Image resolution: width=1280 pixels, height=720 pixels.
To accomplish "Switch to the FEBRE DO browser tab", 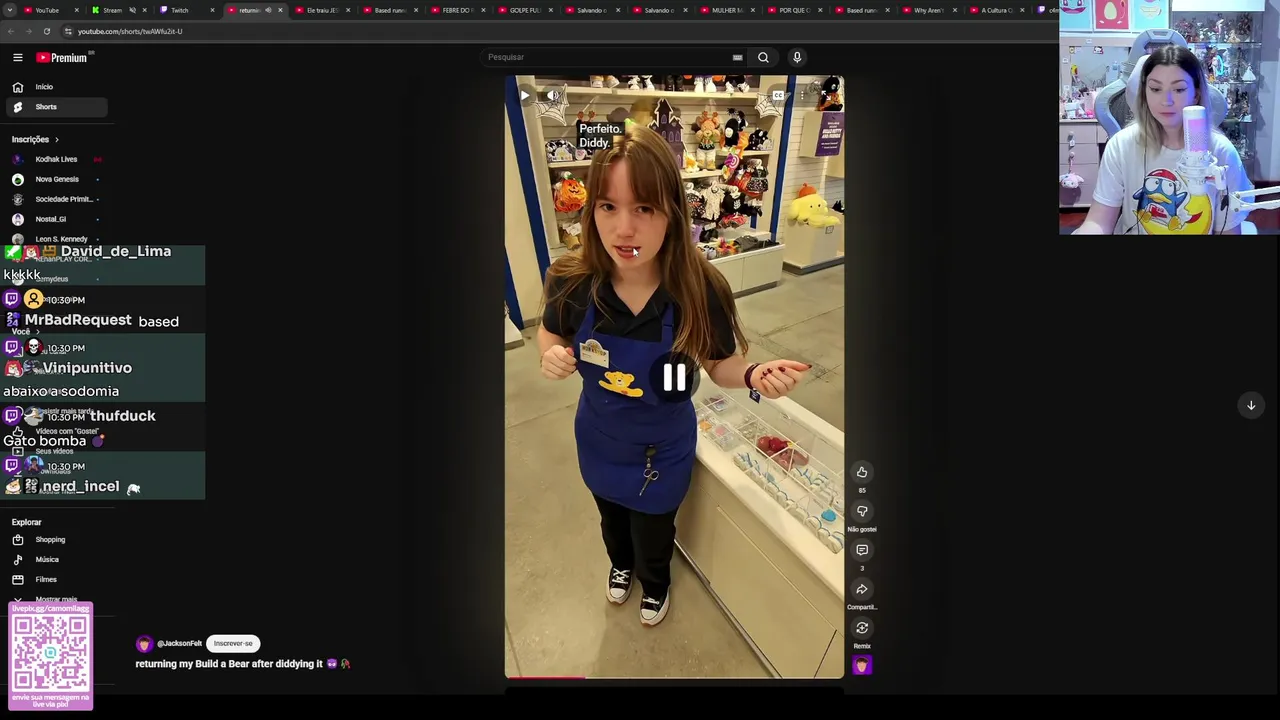I will click(x=457, y=10).
